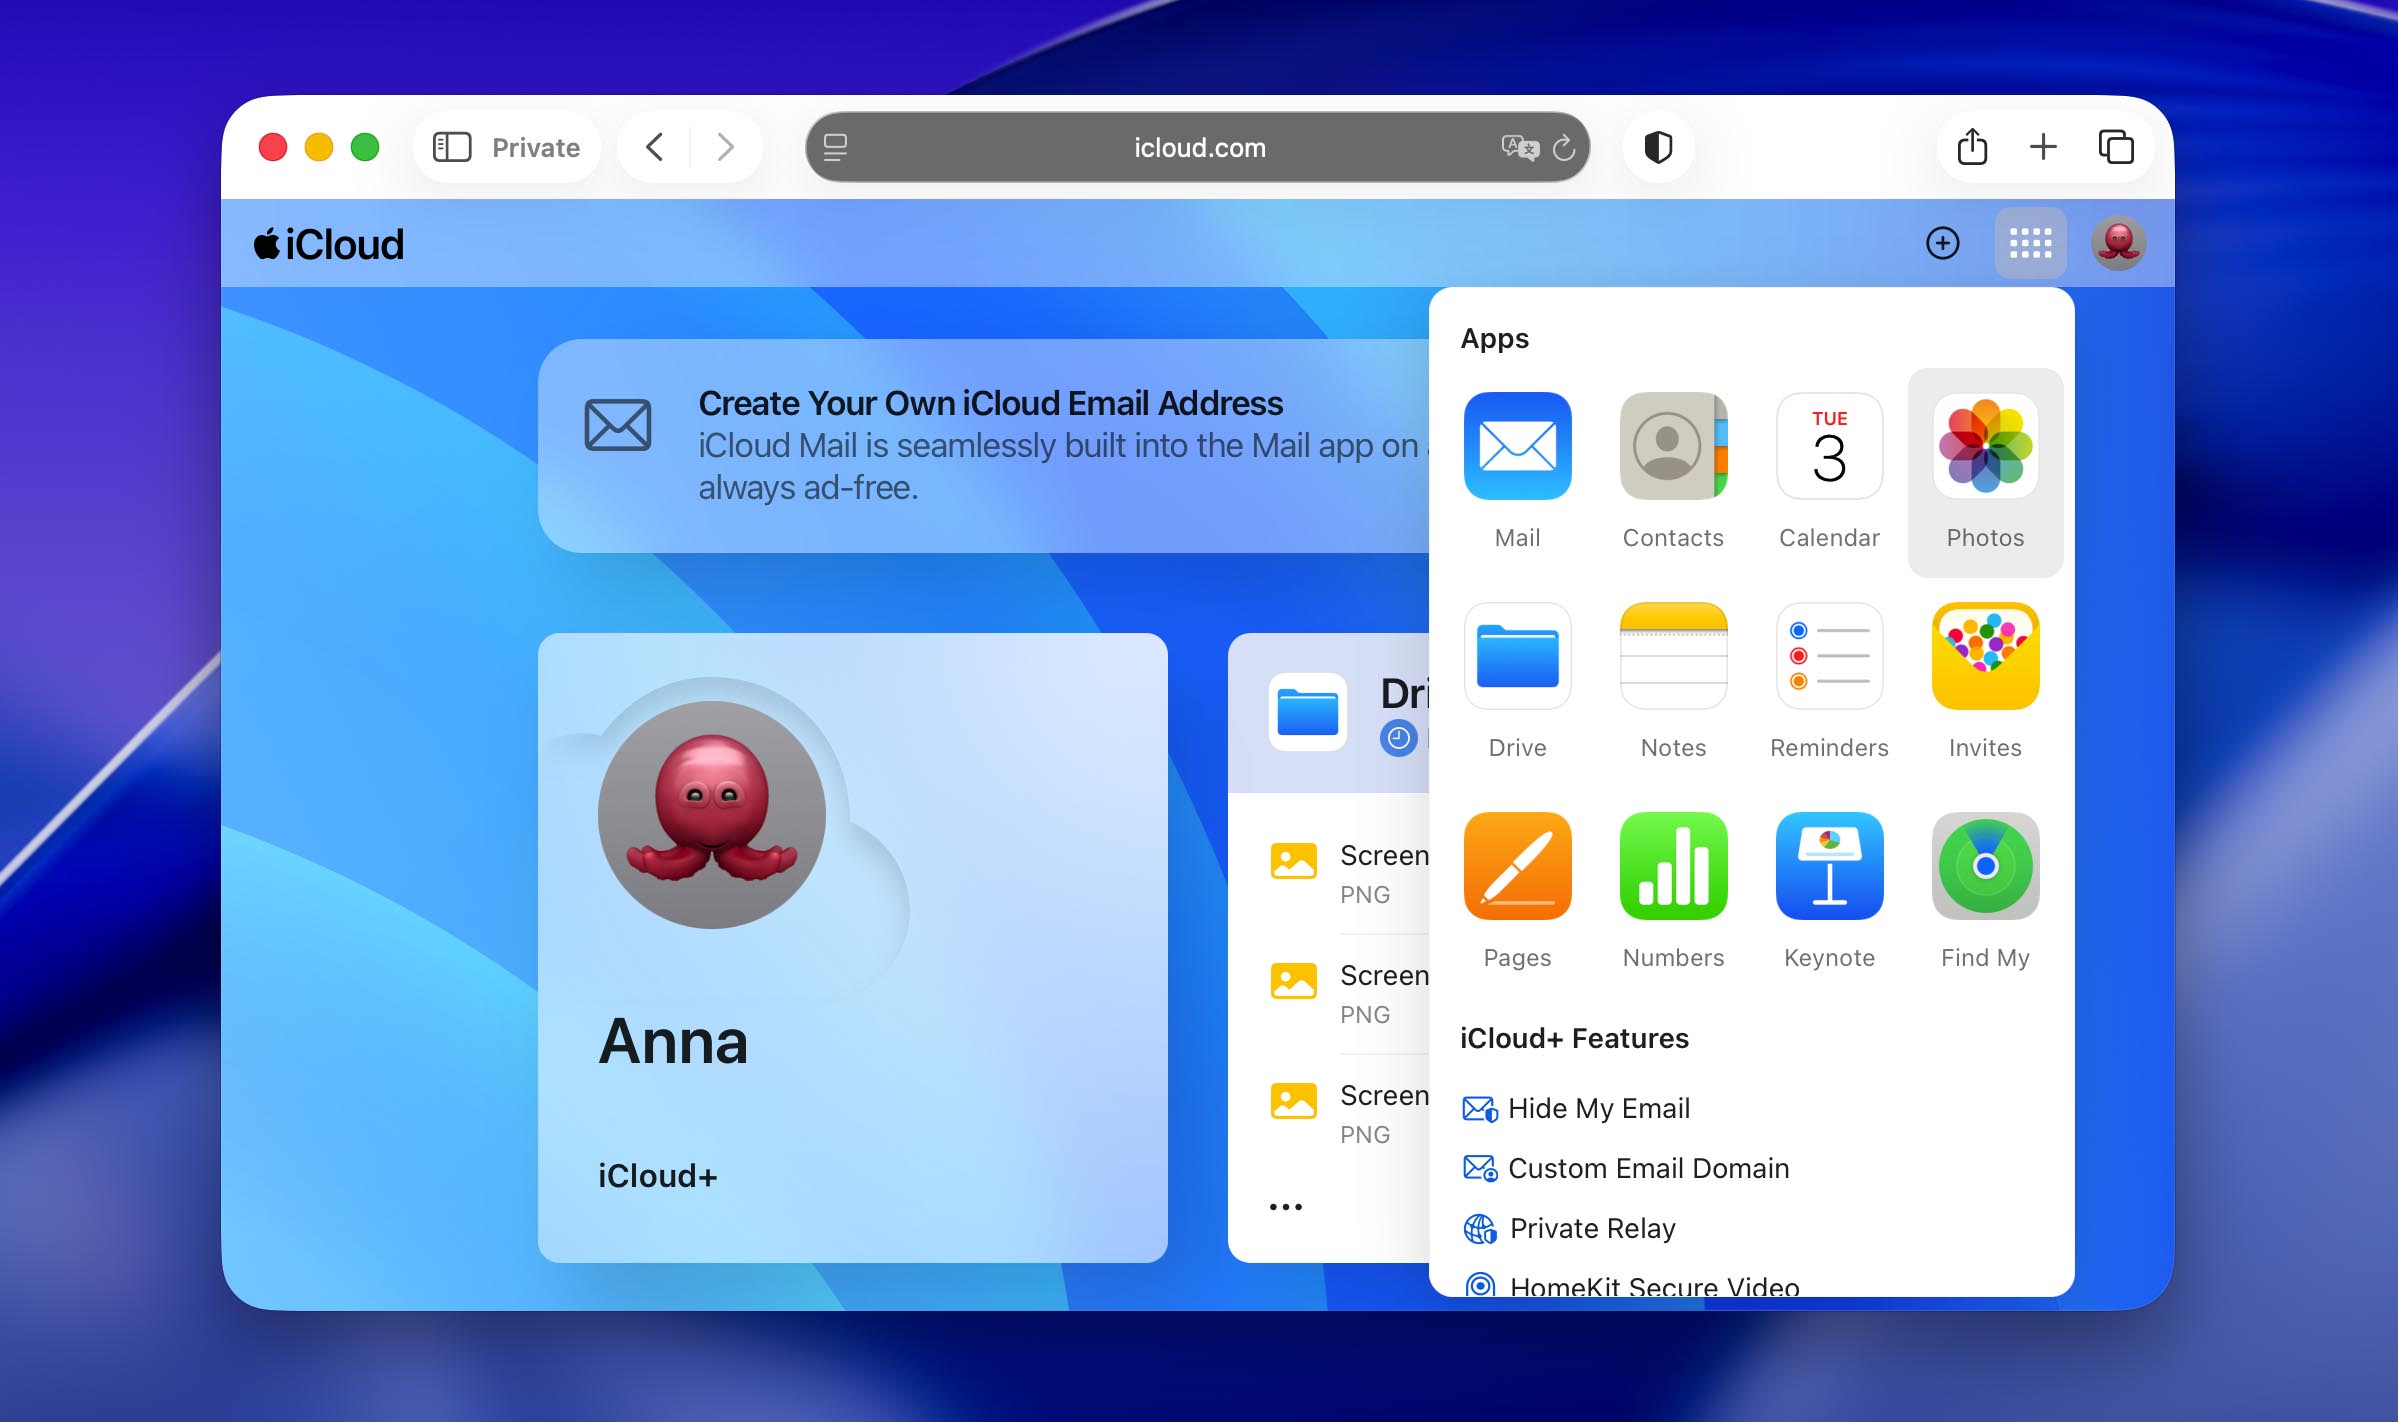
Task: Click the iCloud logo link
Action: [x=328, y=244]
